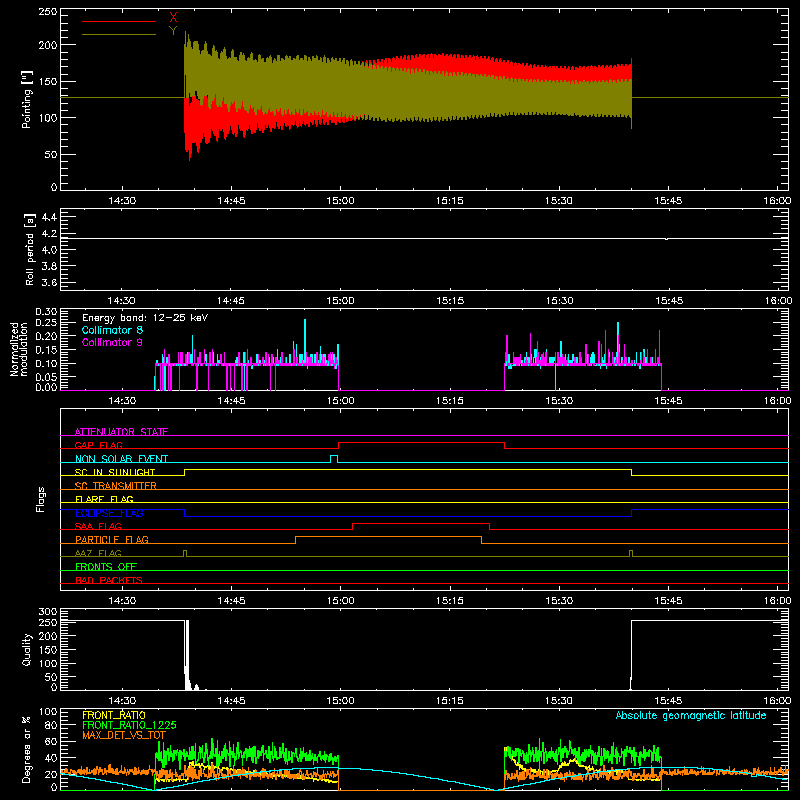Image resolution: width=800 pixels, height=800 pixels.
Task: Click the cyan 'Collimator 8' legend entry
Action: tap(112, 330)
